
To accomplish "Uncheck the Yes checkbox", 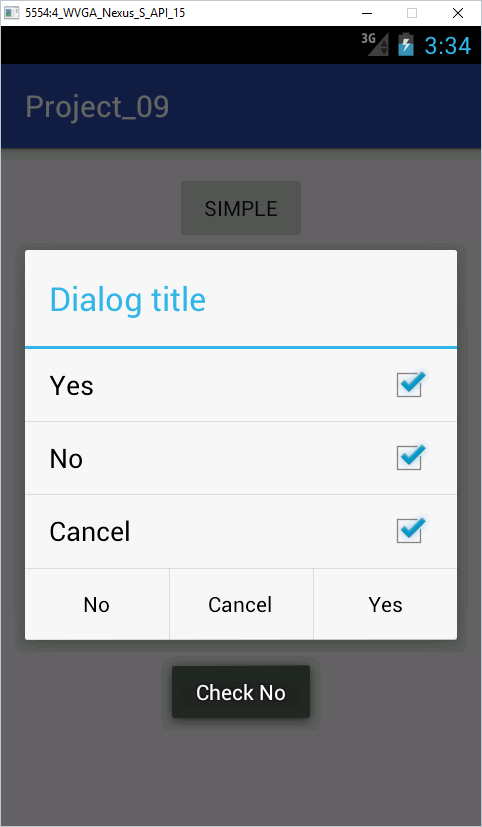I will pos(411,384).
